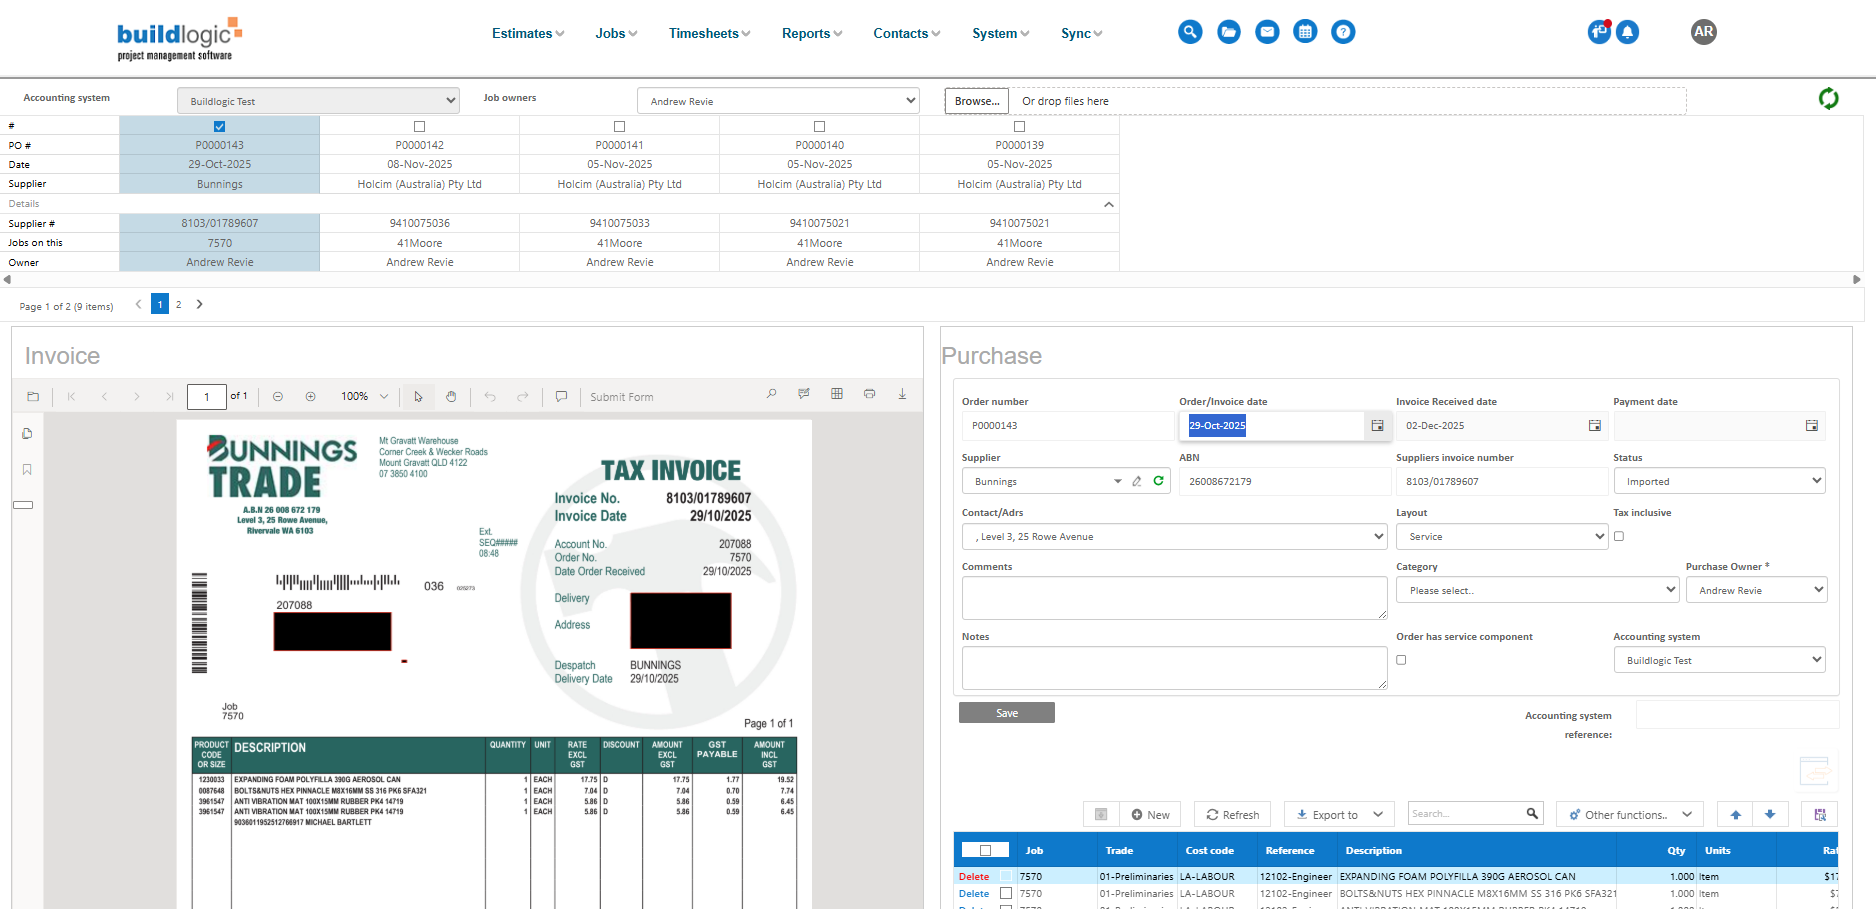The height and width of the screenshot is (909, 1876).
Task: Open the Contacts menu
Action: click(907, 33)
